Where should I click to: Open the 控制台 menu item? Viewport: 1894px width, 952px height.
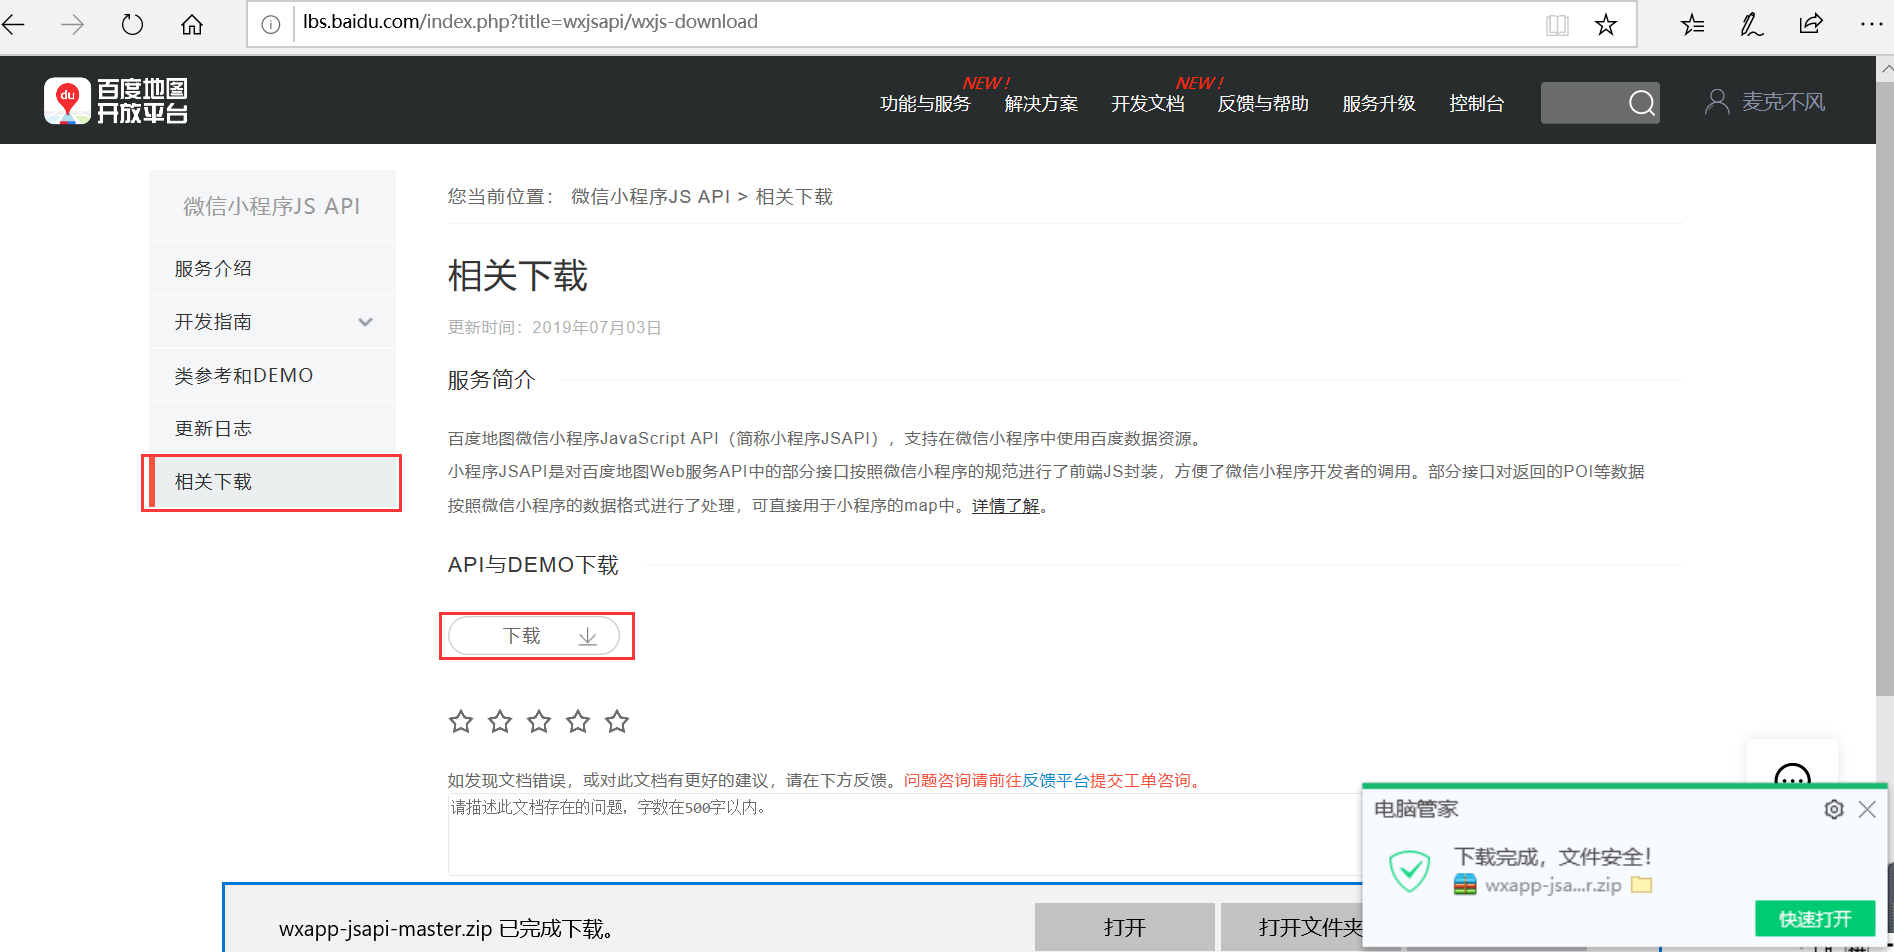pyautogui.click(x=1477, y=103)
